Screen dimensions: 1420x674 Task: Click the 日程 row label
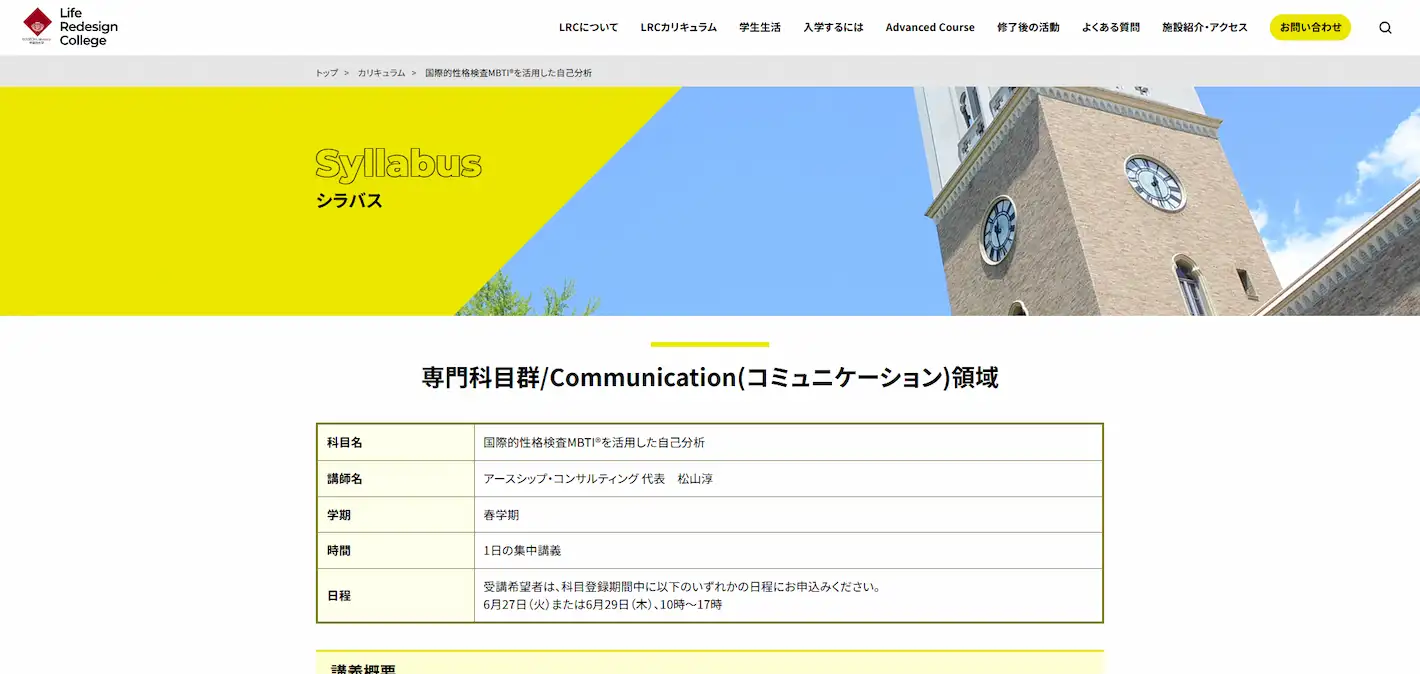(x=339, y=596)
